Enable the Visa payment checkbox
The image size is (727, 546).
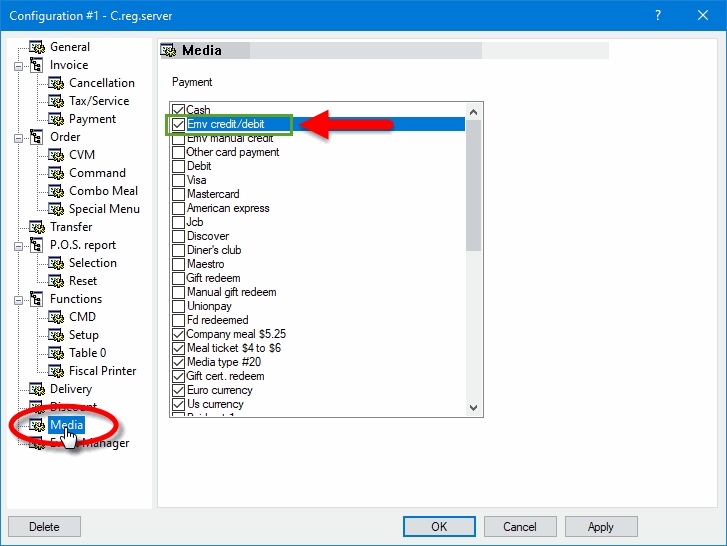[179, 180]
